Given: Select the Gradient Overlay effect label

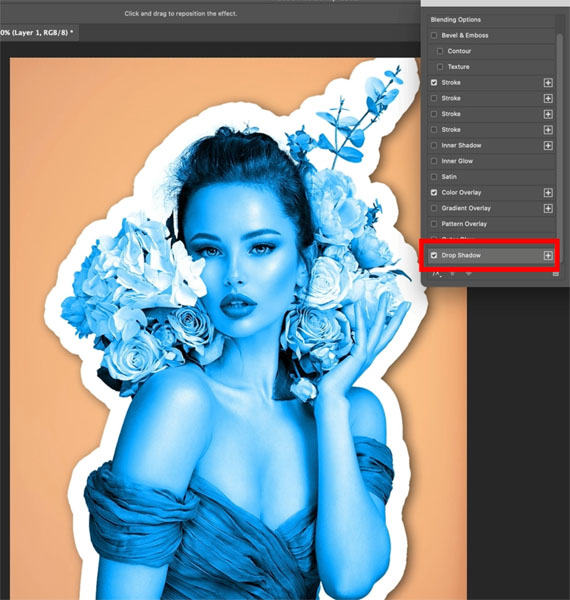Looking at the screenshot, I should click(466, 208).
